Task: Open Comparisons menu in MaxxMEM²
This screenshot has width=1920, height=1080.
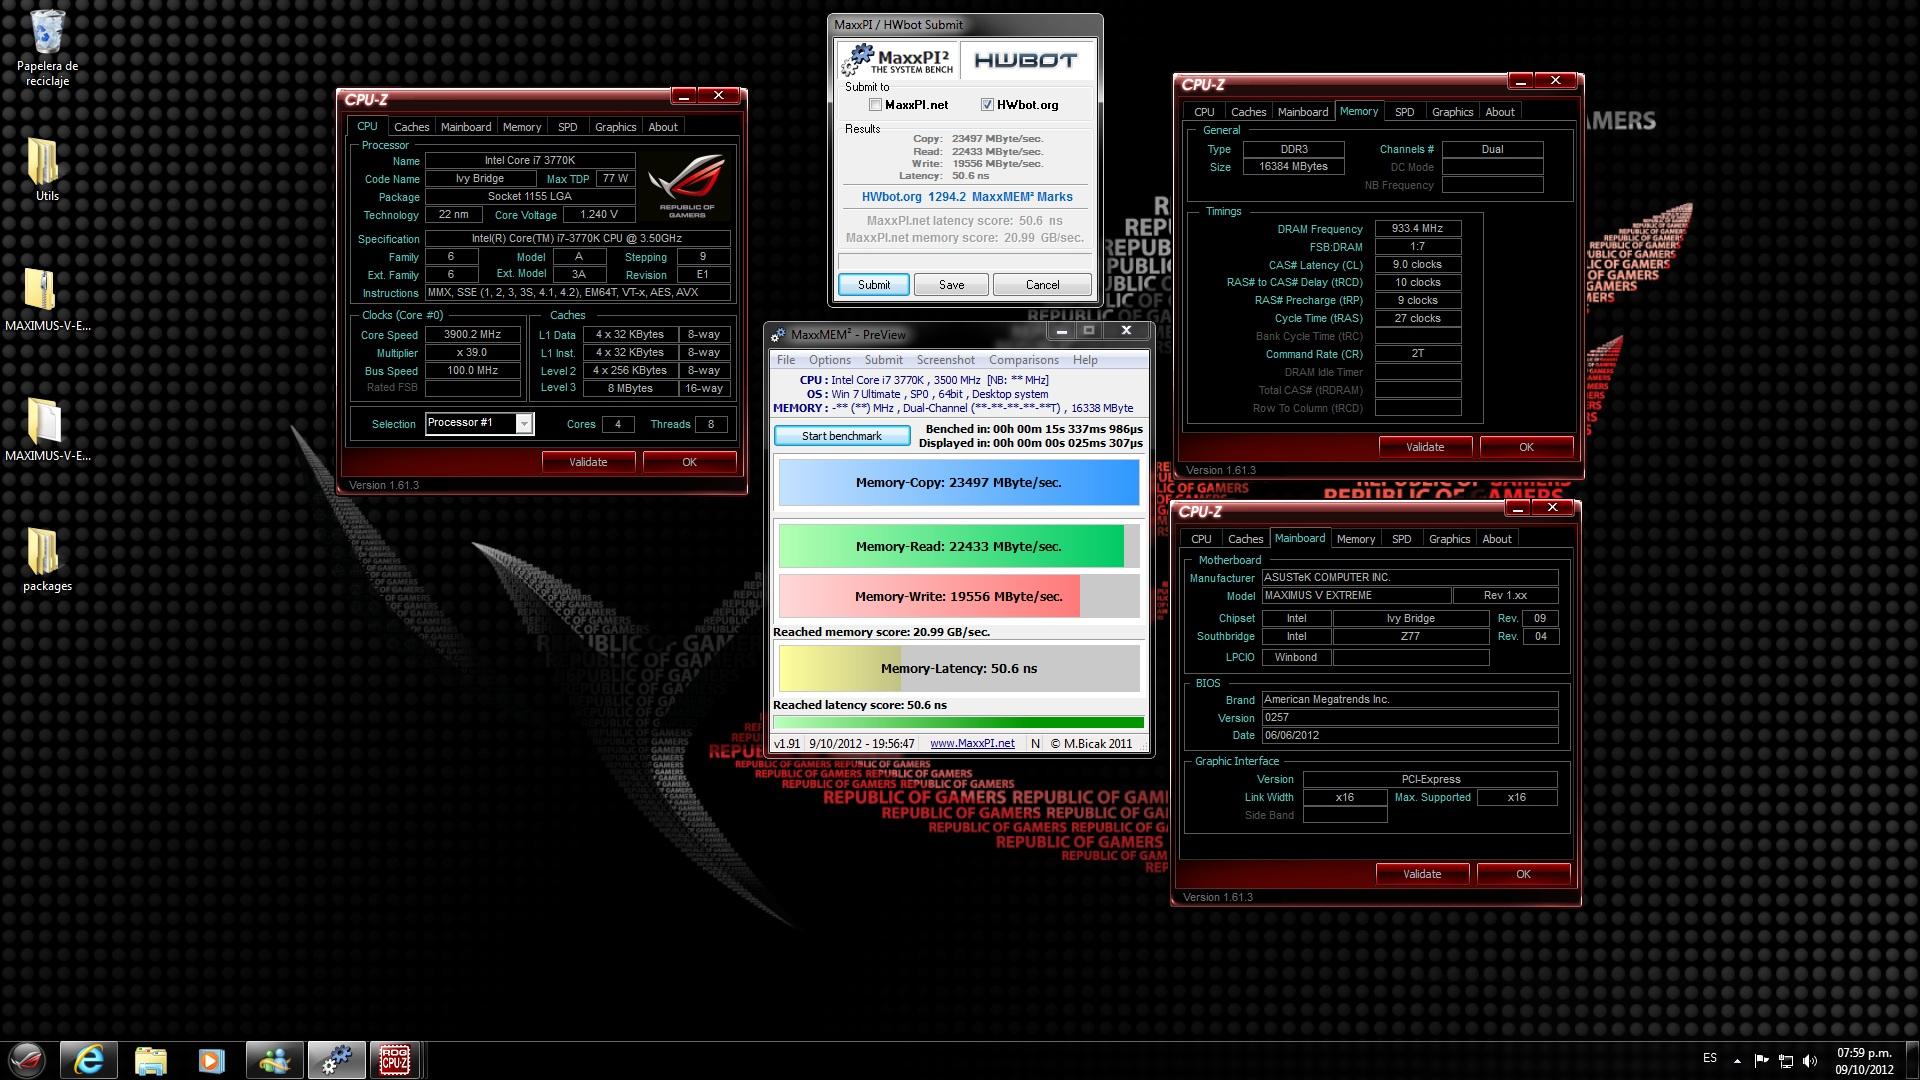Action: (x=1023, y=360)
